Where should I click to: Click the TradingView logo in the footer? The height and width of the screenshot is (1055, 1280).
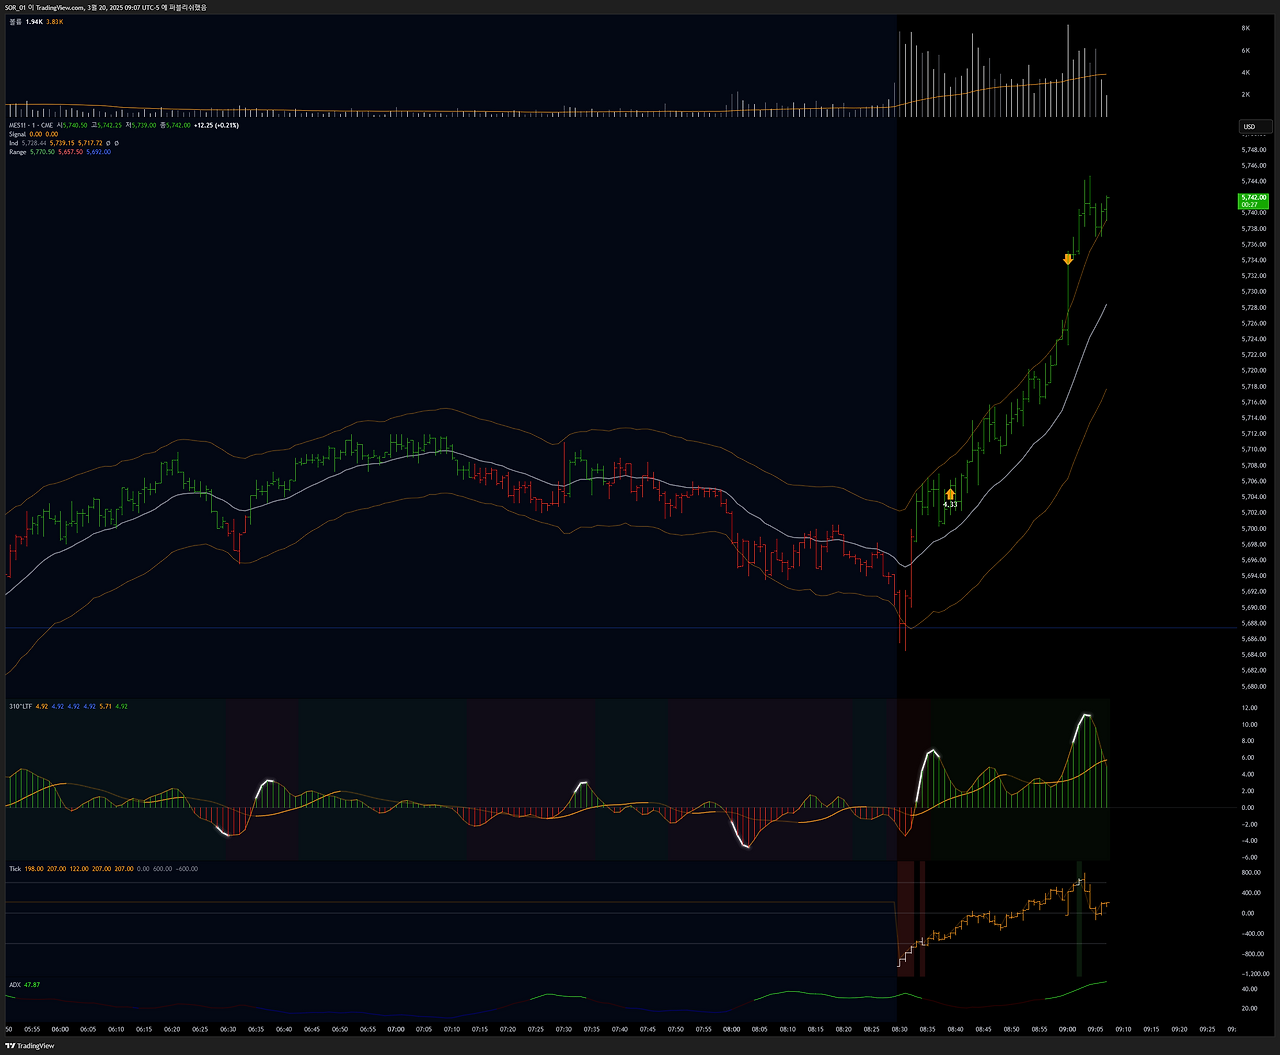coord(31,1046)
